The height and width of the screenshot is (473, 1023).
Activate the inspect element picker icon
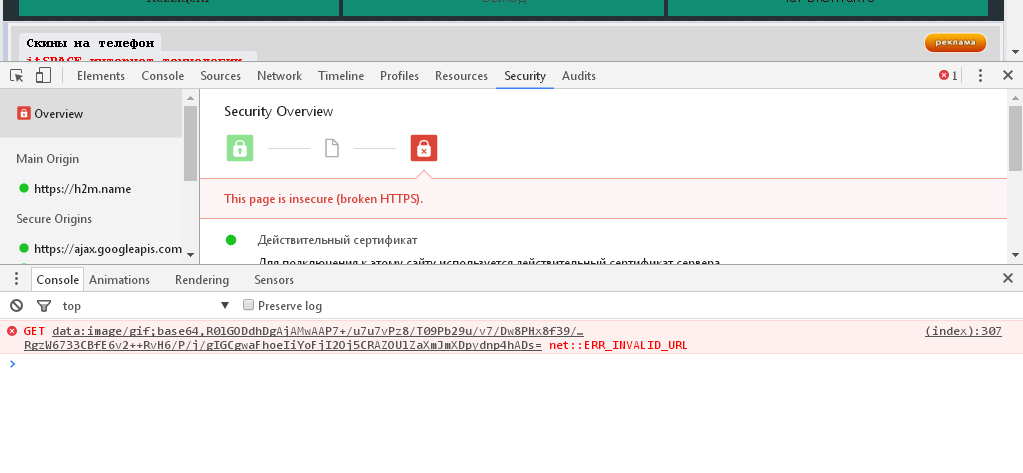tap(17, 76)
